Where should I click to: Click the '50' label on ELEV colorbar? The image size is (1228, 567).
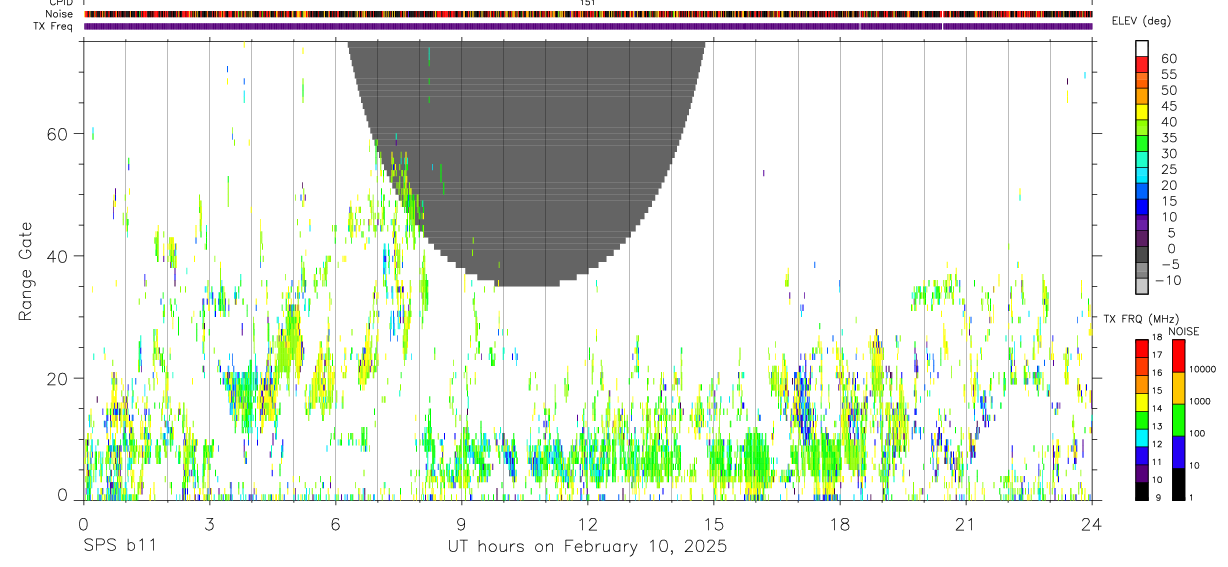(1169, 91)
